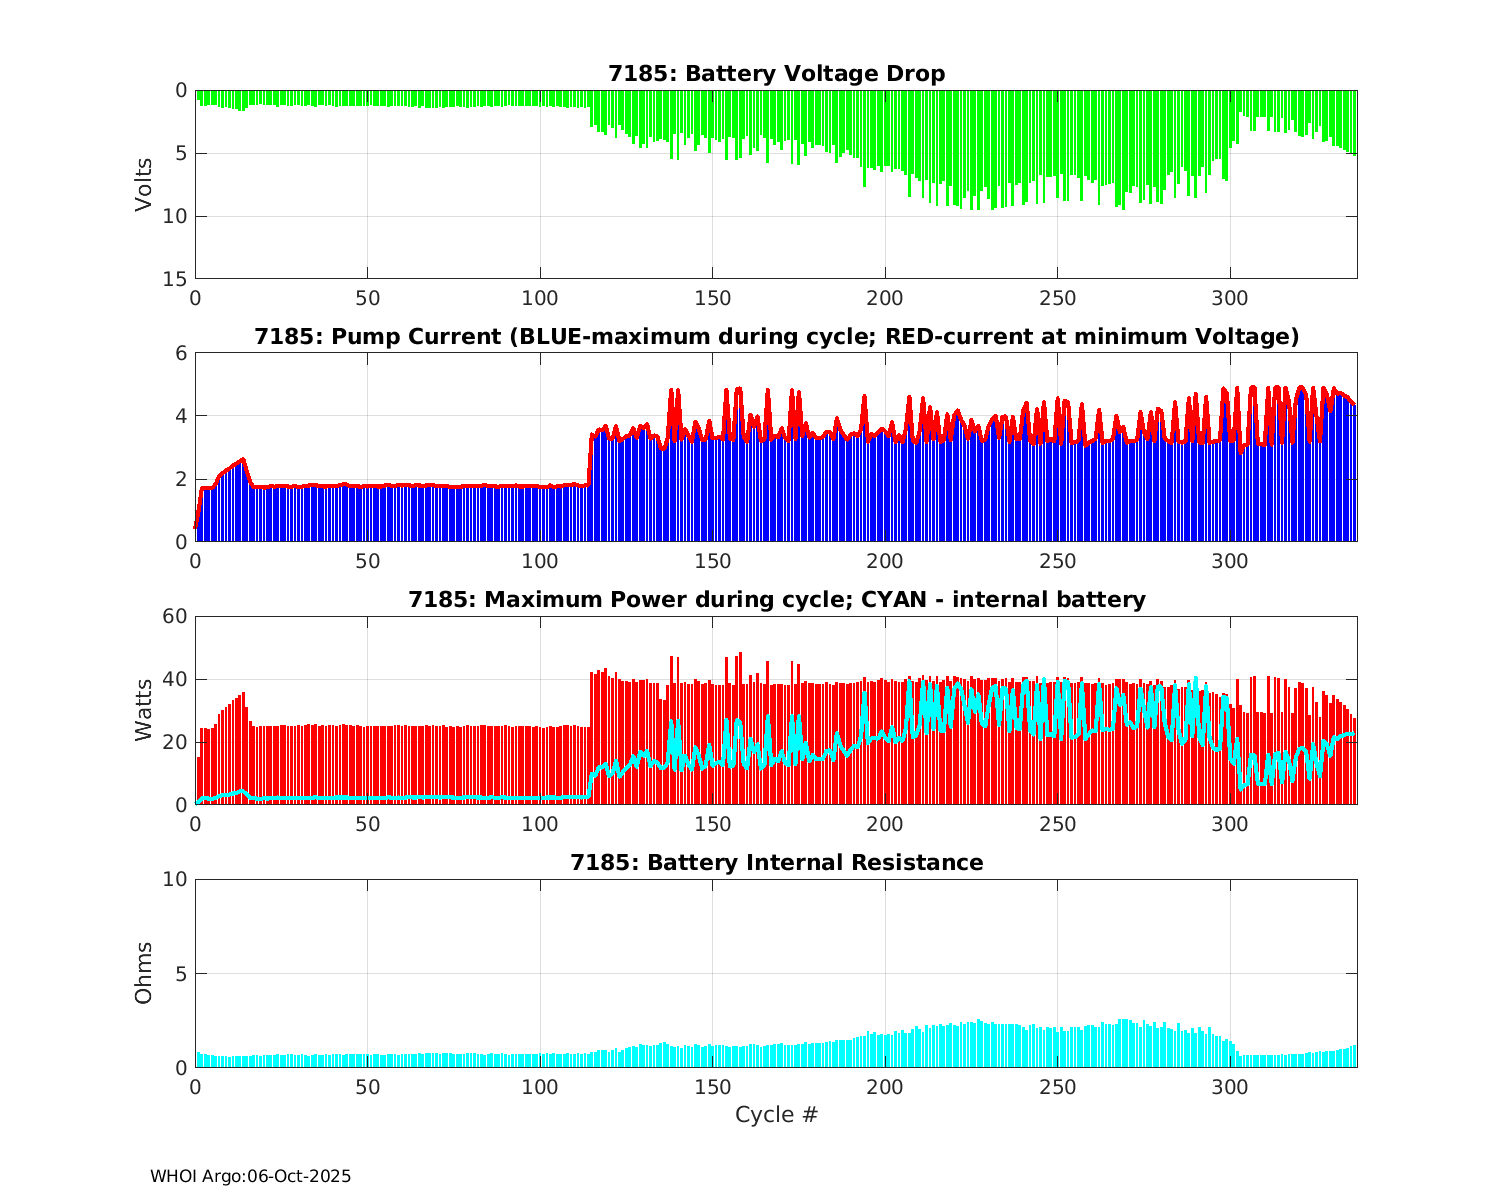Click the Watts y-axis label
The width and height of the screenshot is (1500, 1200).
pyautogui.click(x=145, y=710)
